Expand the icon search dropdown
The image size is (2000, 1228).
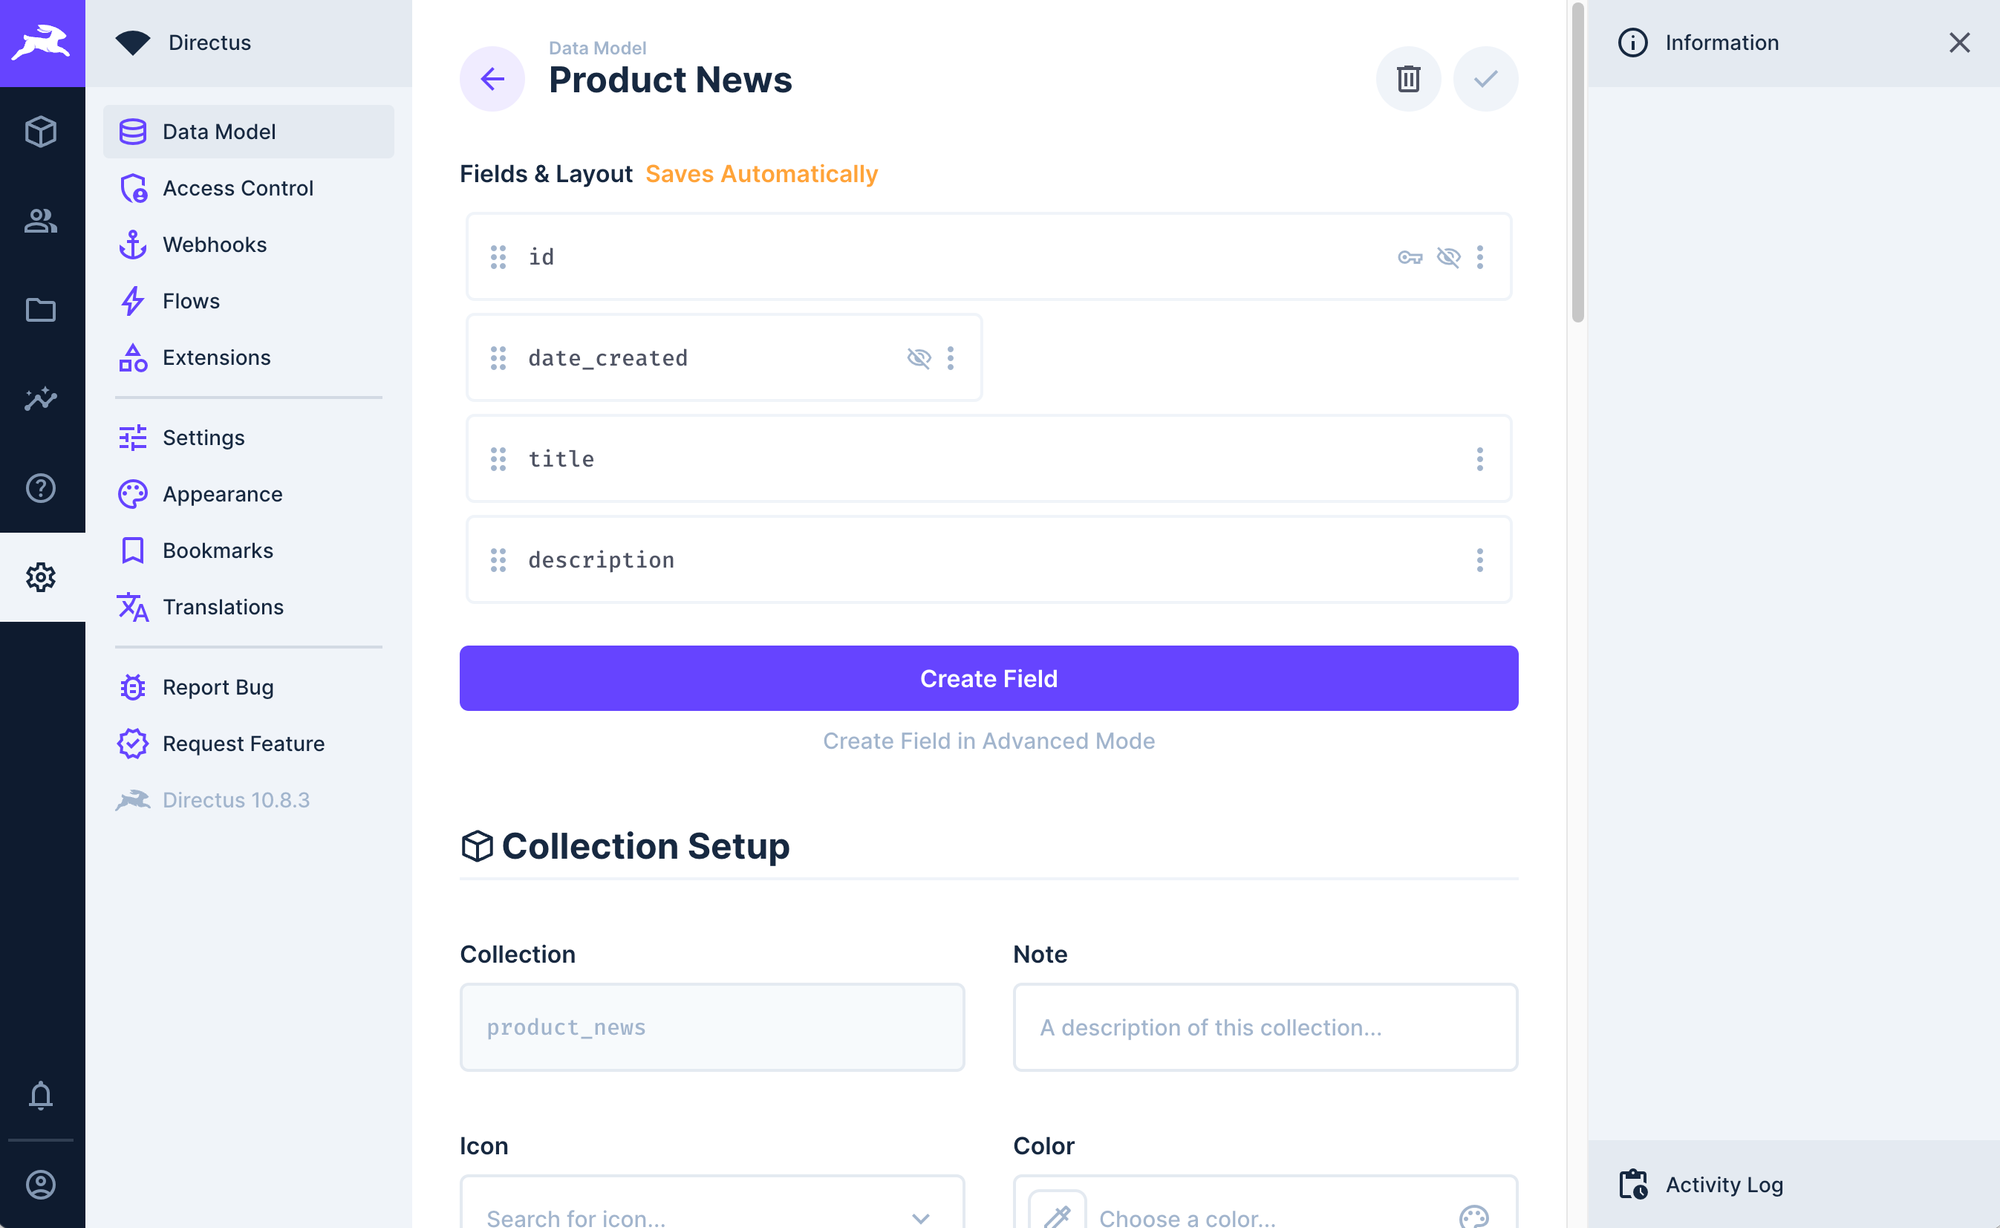point(921,1217)
